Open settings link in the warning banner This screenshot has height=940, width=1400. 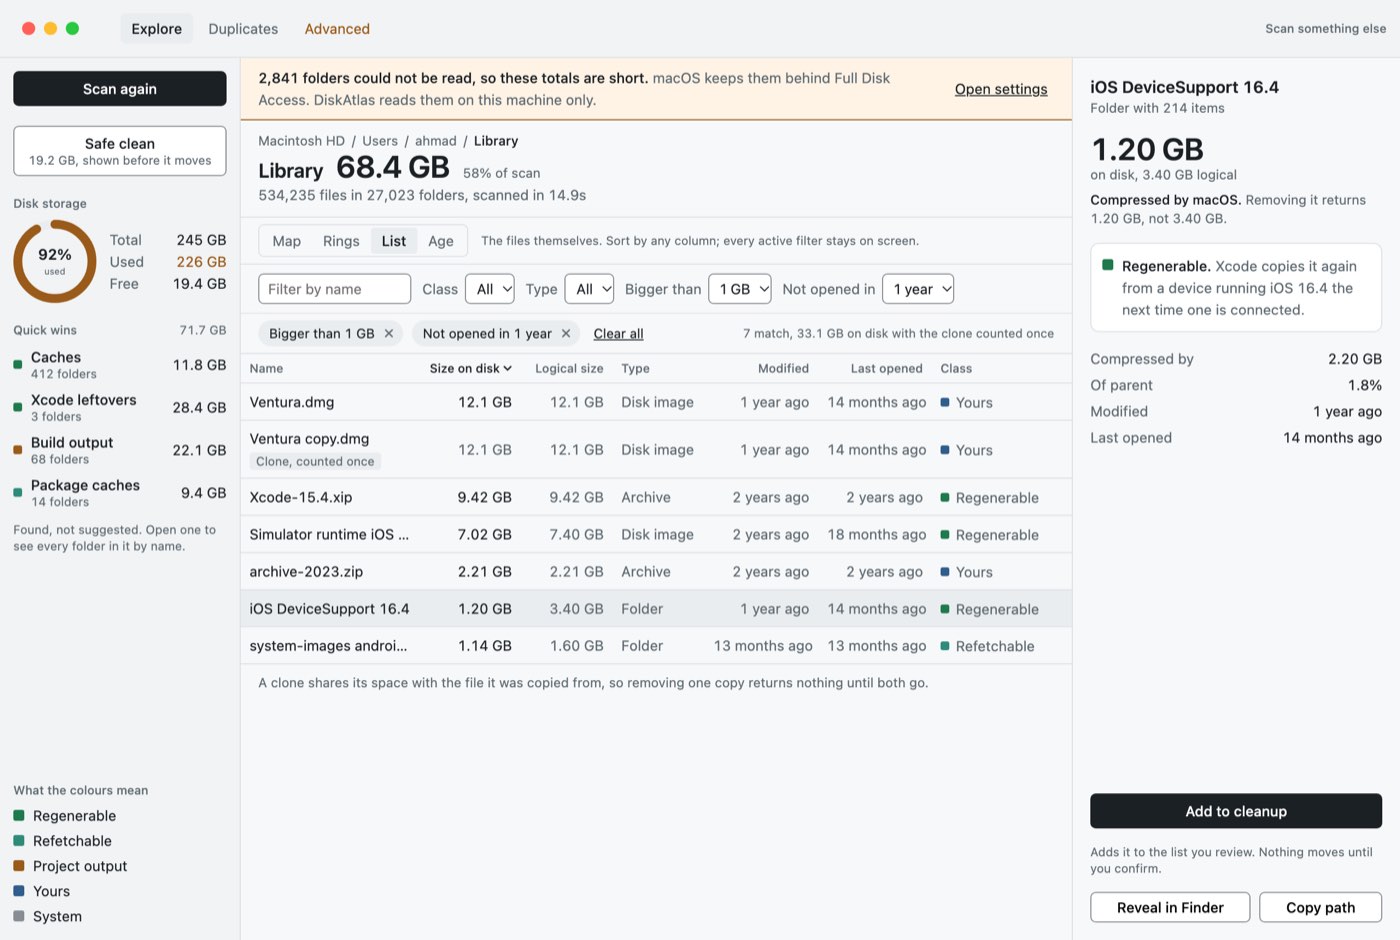[x=1001, y=89]
